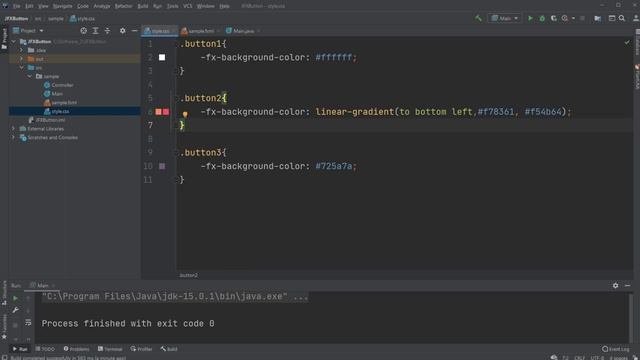Open the Build tool window
Image resolution: width=640 pixels, height=360 pixels.
[x=169, y=349]
